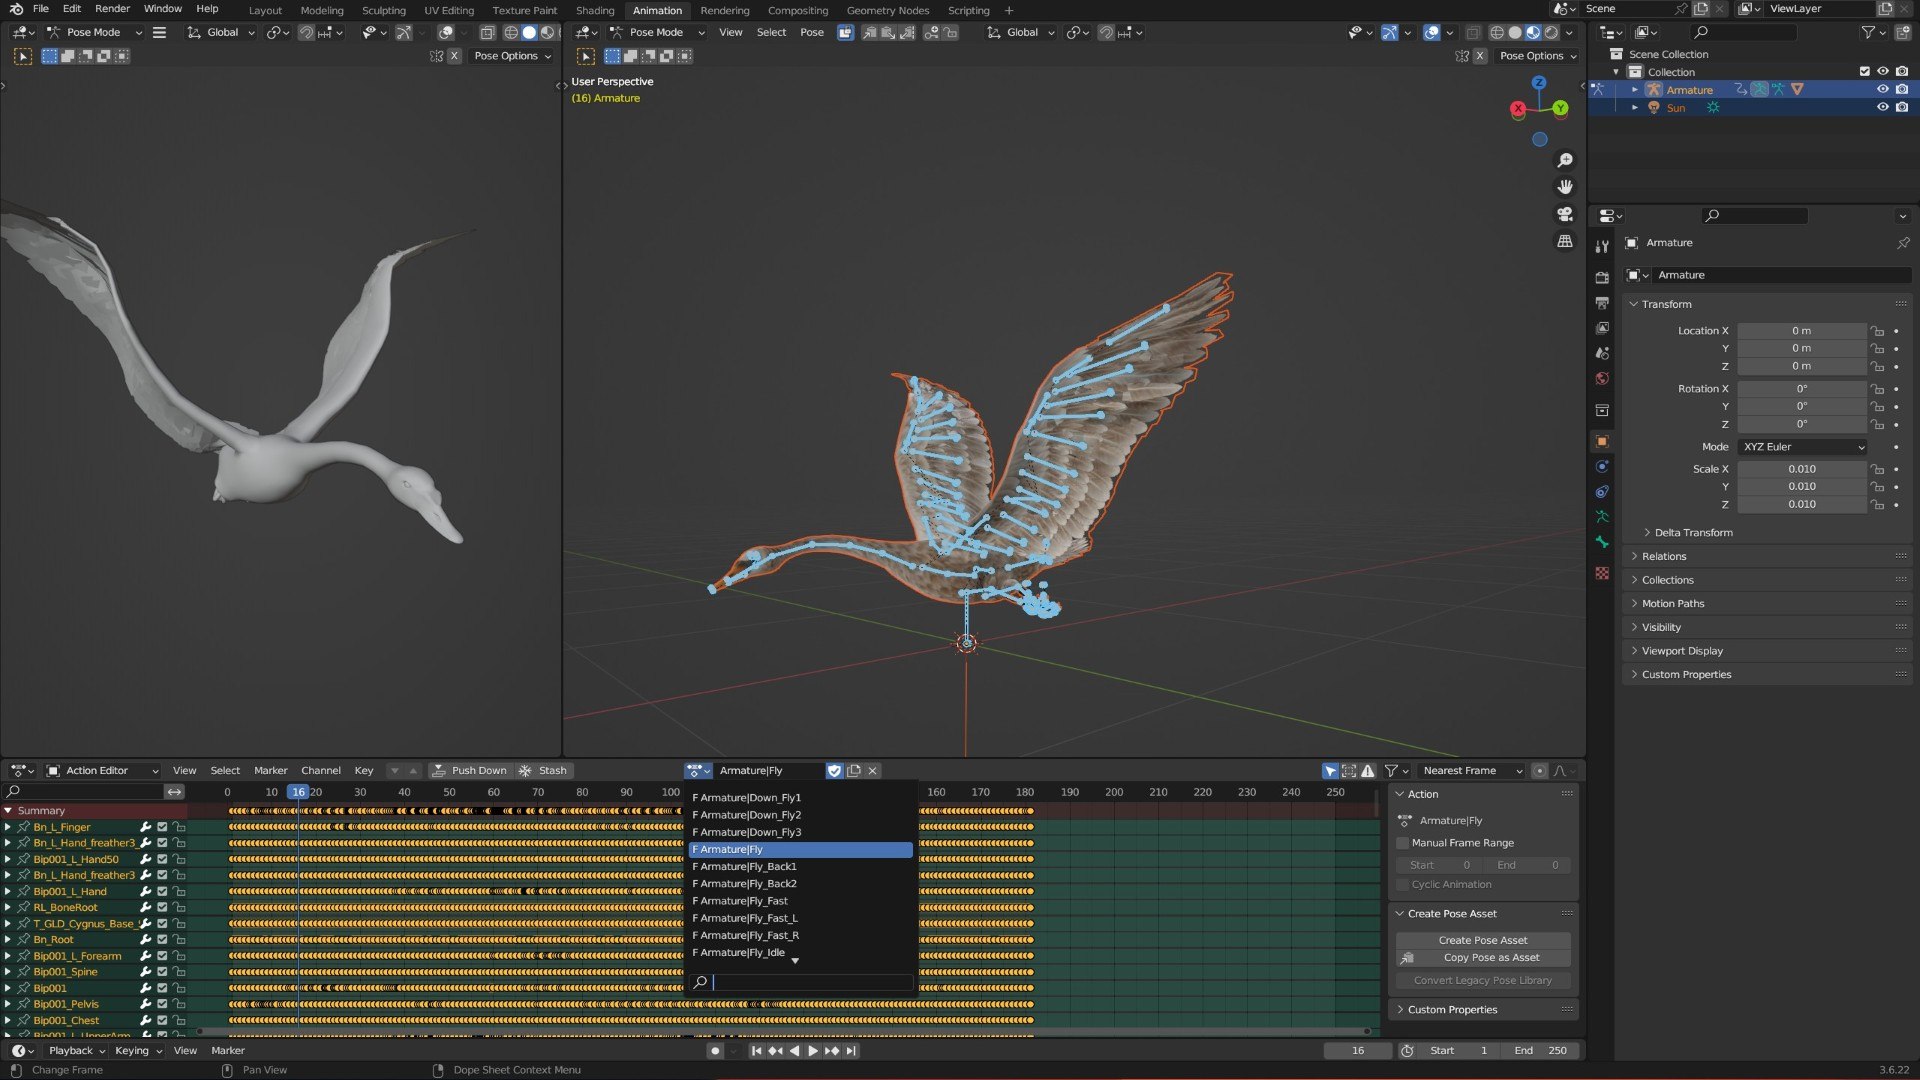Viewport: 1920px width, 1080px height.
Task: Toggle Sun visibility eye icon
Action: (1882, 108)
